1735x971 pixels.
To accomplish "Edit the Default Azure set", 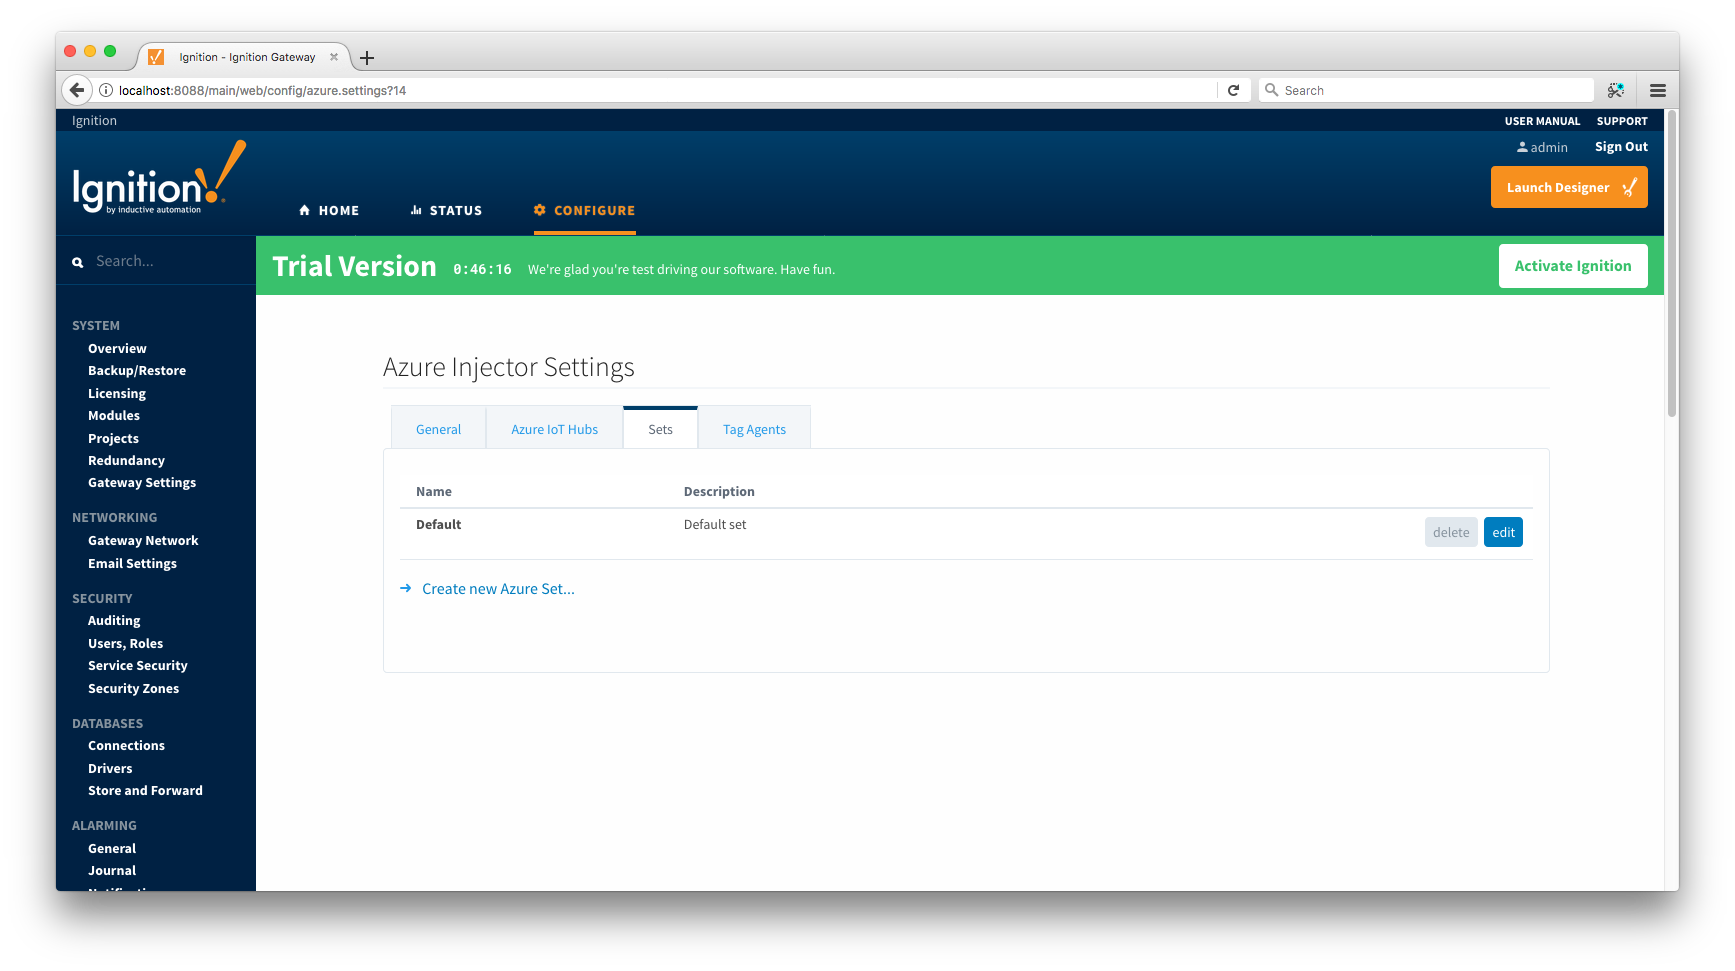I will [1503, 532].
